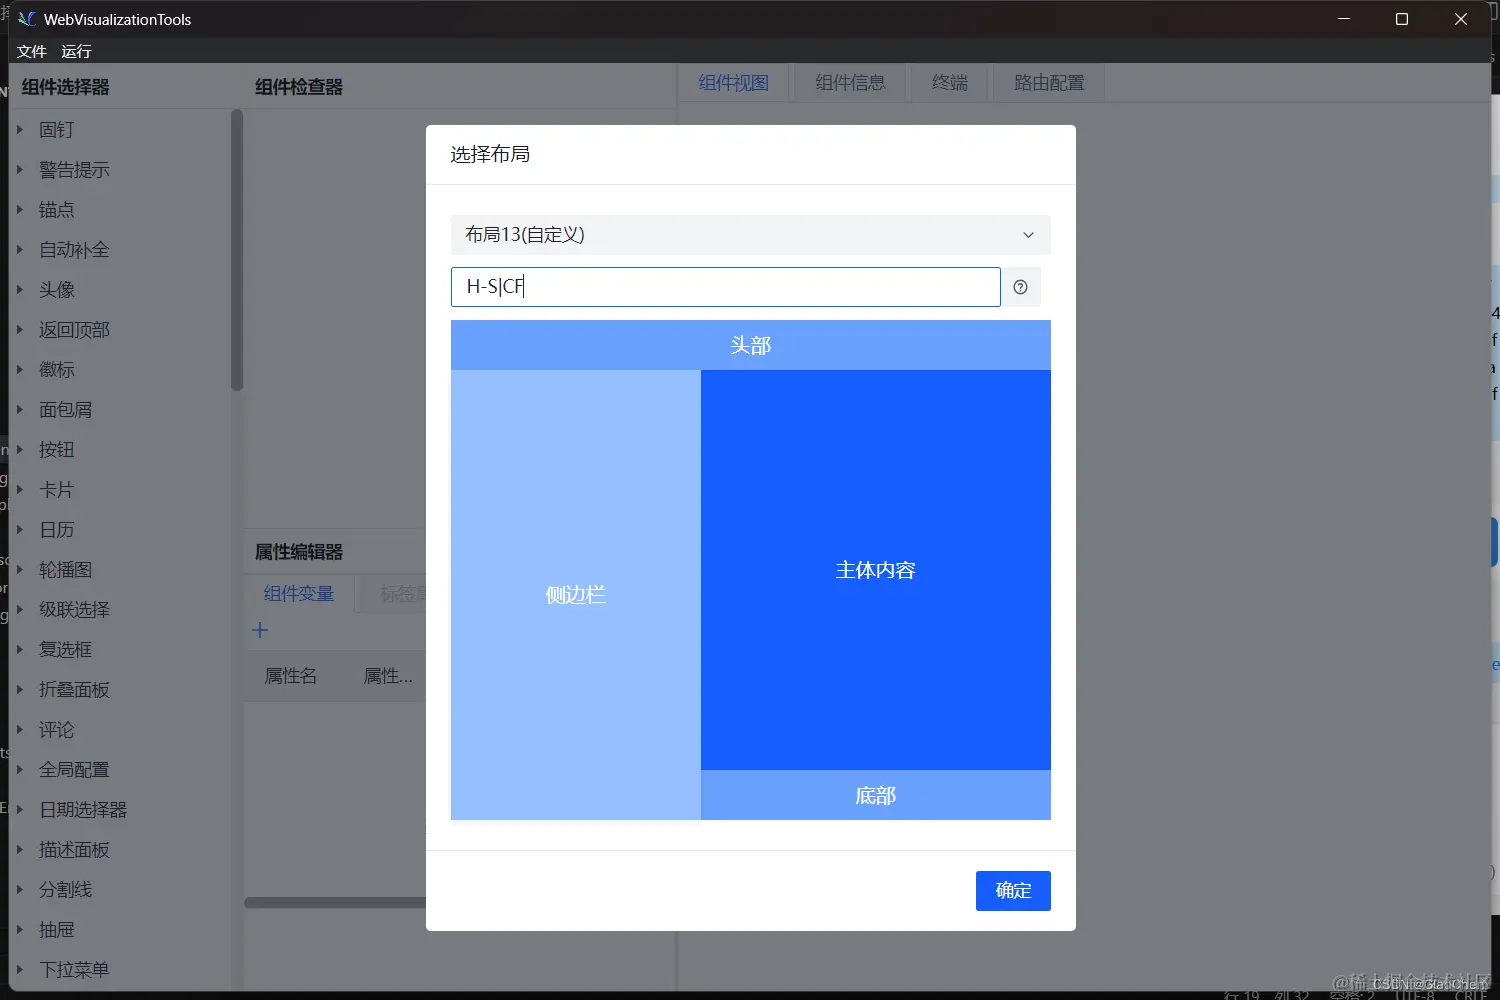This screenshot has height=1000, width=1500.
Task: Select the 主体内容 main content region
Action: [875, 570]
